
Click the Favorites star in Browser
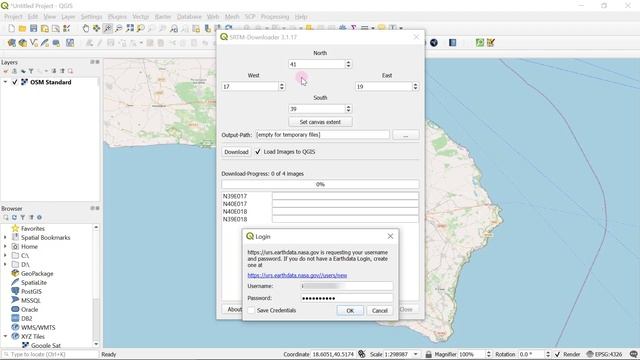(x=16, y=229)
